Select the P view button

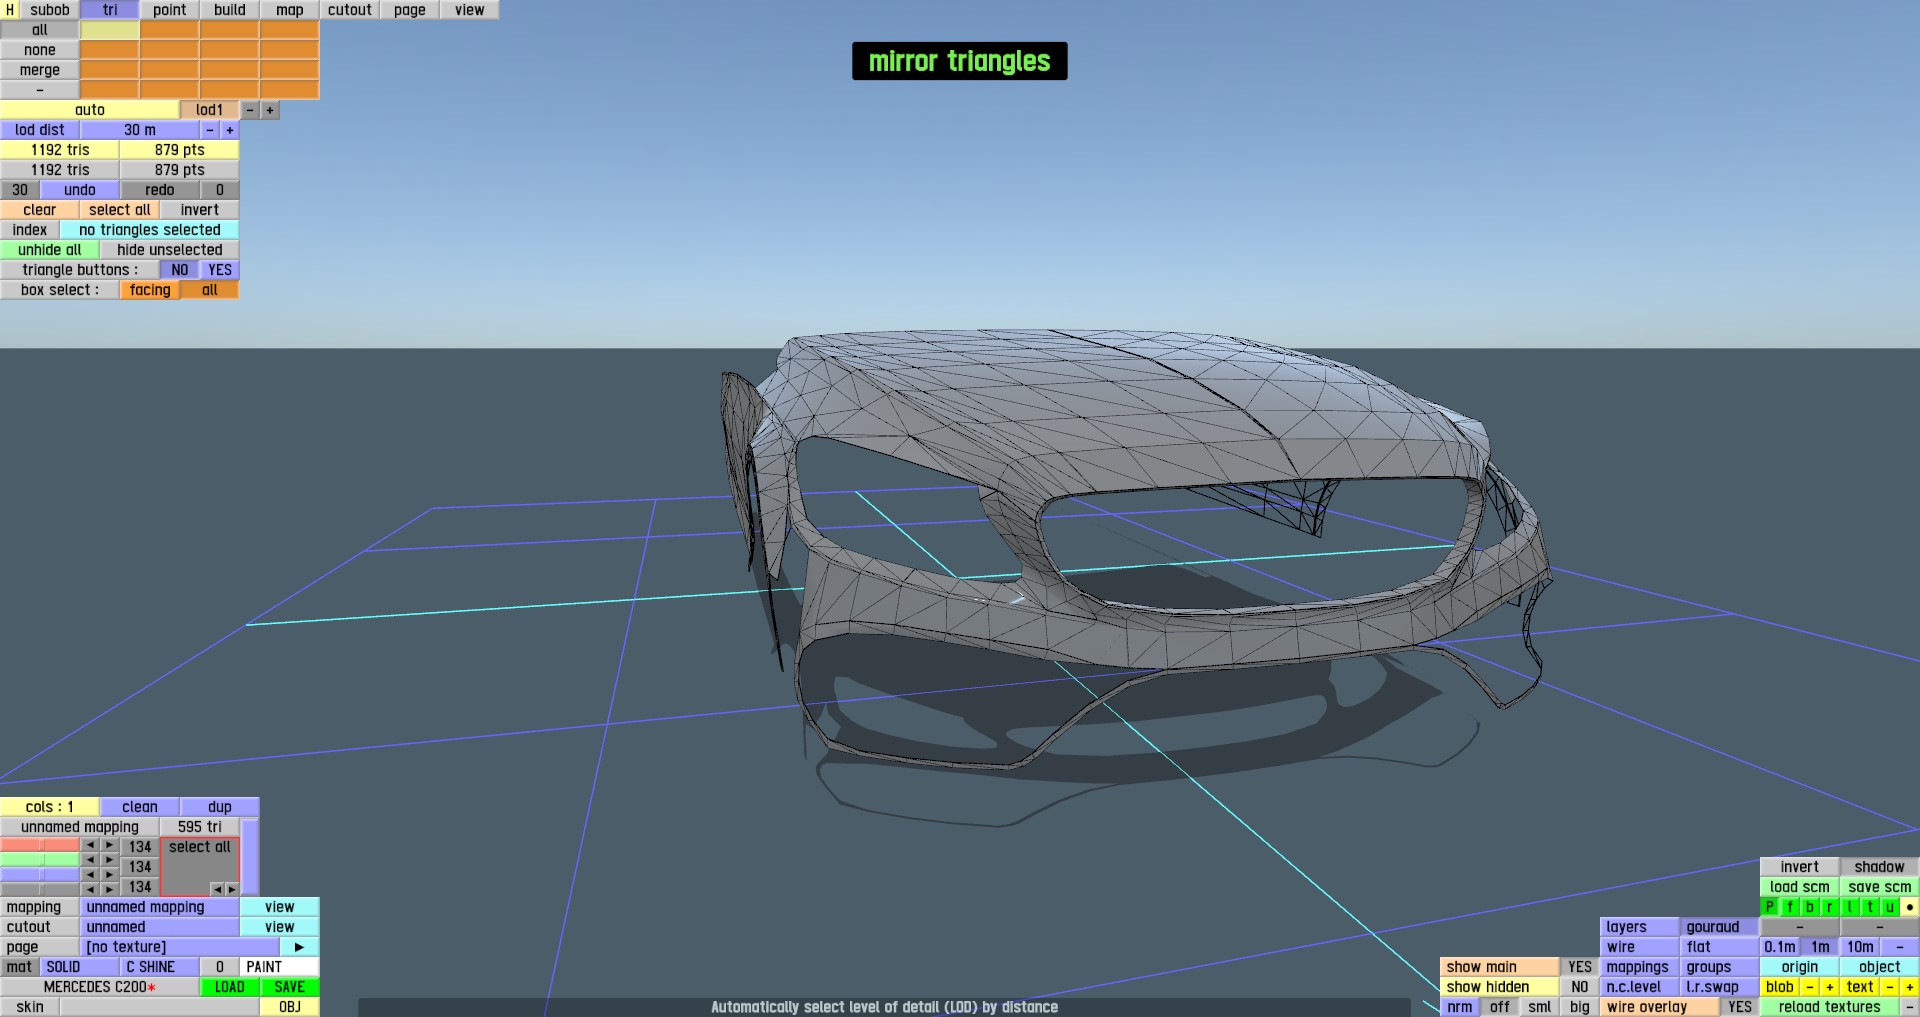click(1770, 907)
